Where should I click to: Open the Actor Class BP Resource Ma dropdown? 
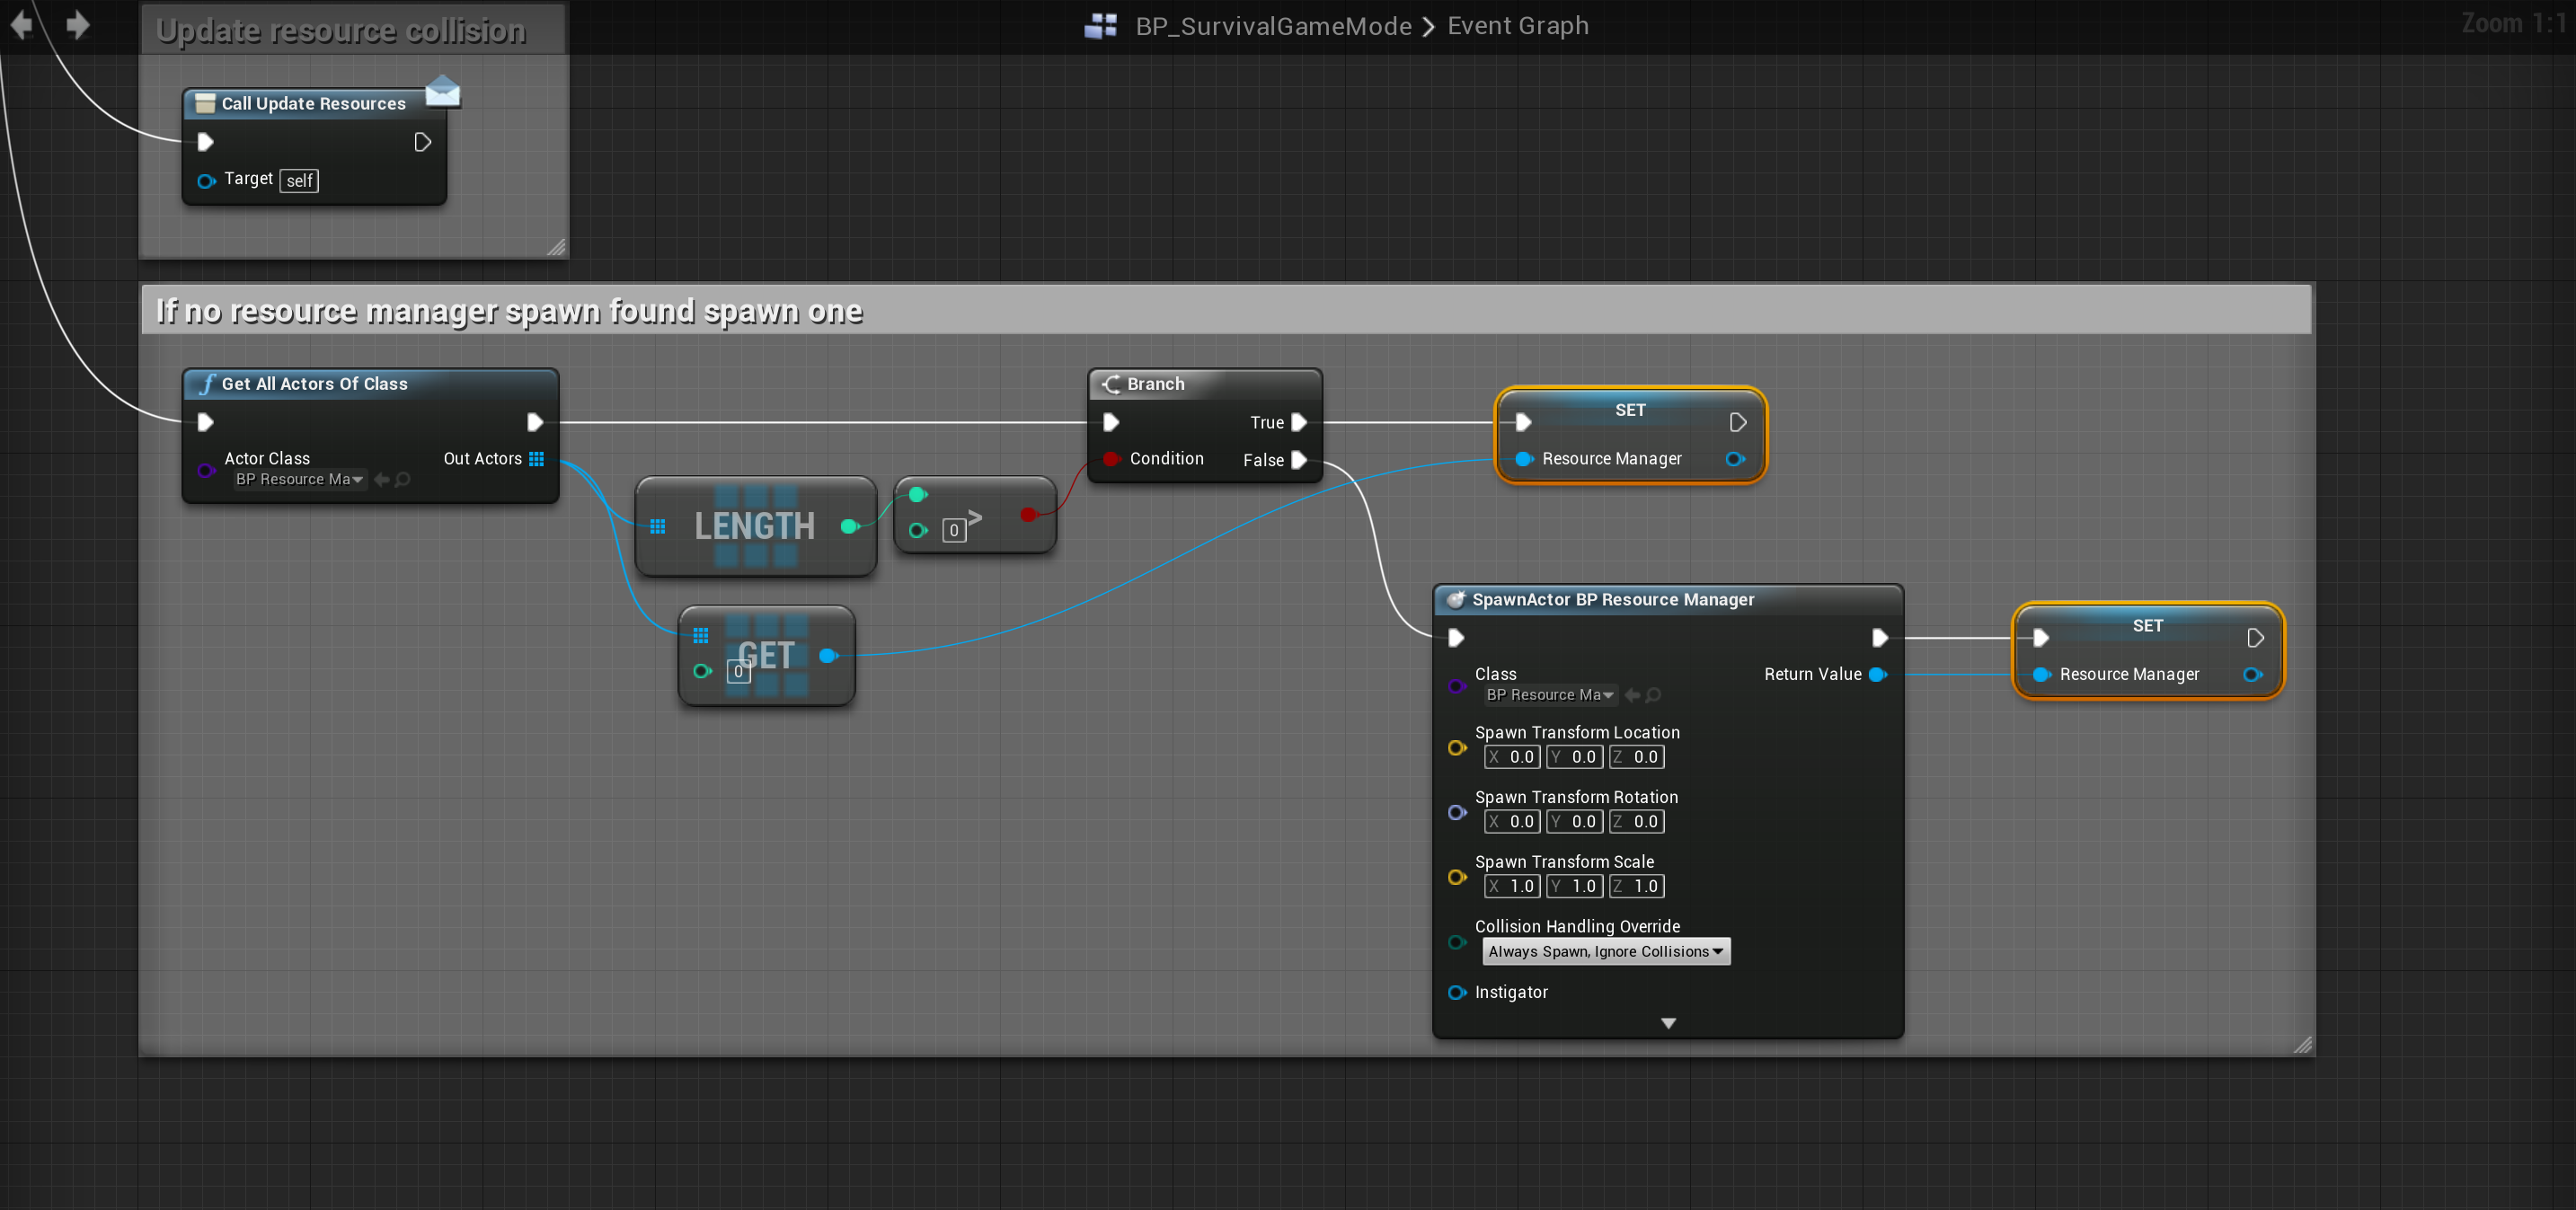299,480
